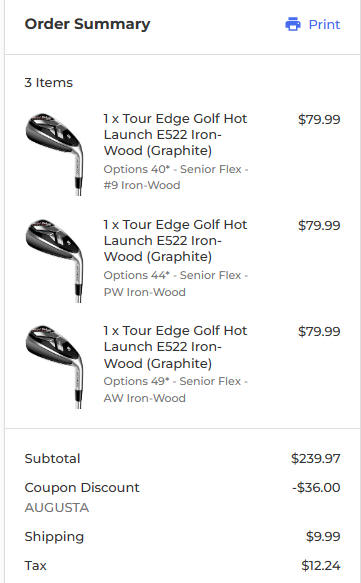Click the AUGUSTA coupon code

57,508
